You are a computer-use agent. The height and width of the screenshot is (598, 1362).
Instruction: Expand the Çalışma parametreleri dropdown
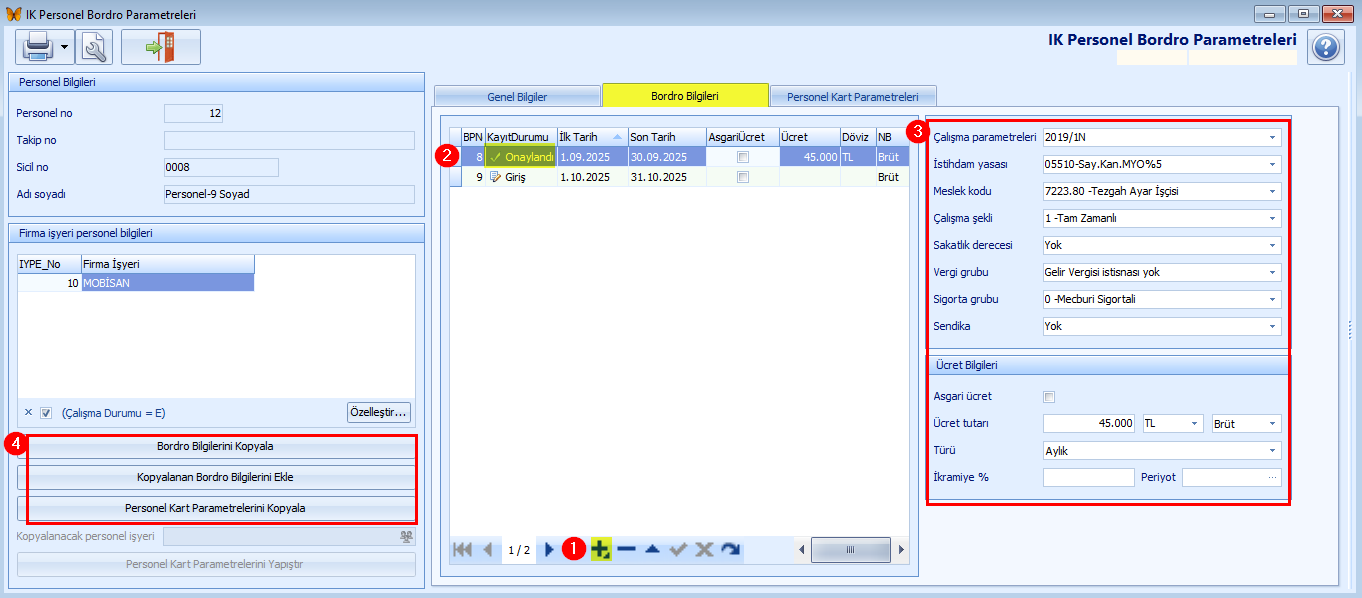pyautogui.click(x=1273, y=137)
